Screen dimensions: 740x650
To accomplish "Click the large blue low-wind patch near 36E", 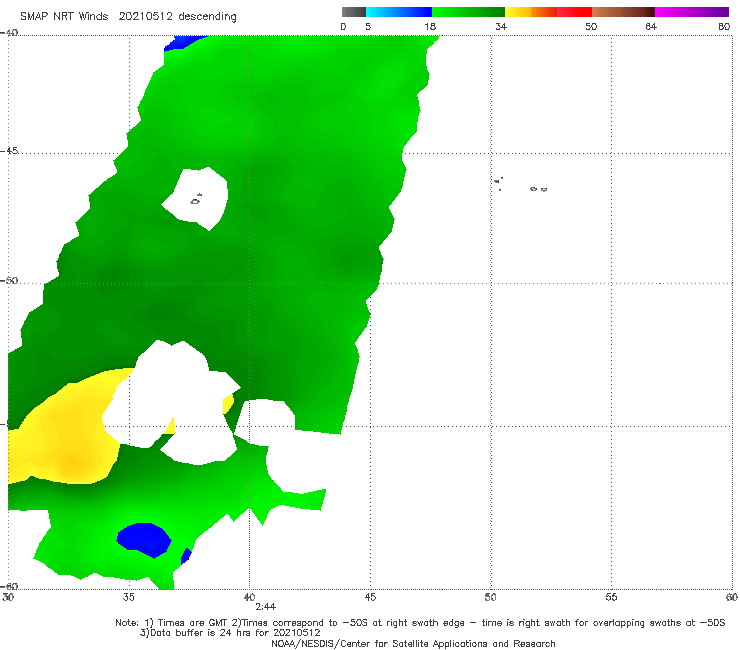I will [144, 540].
